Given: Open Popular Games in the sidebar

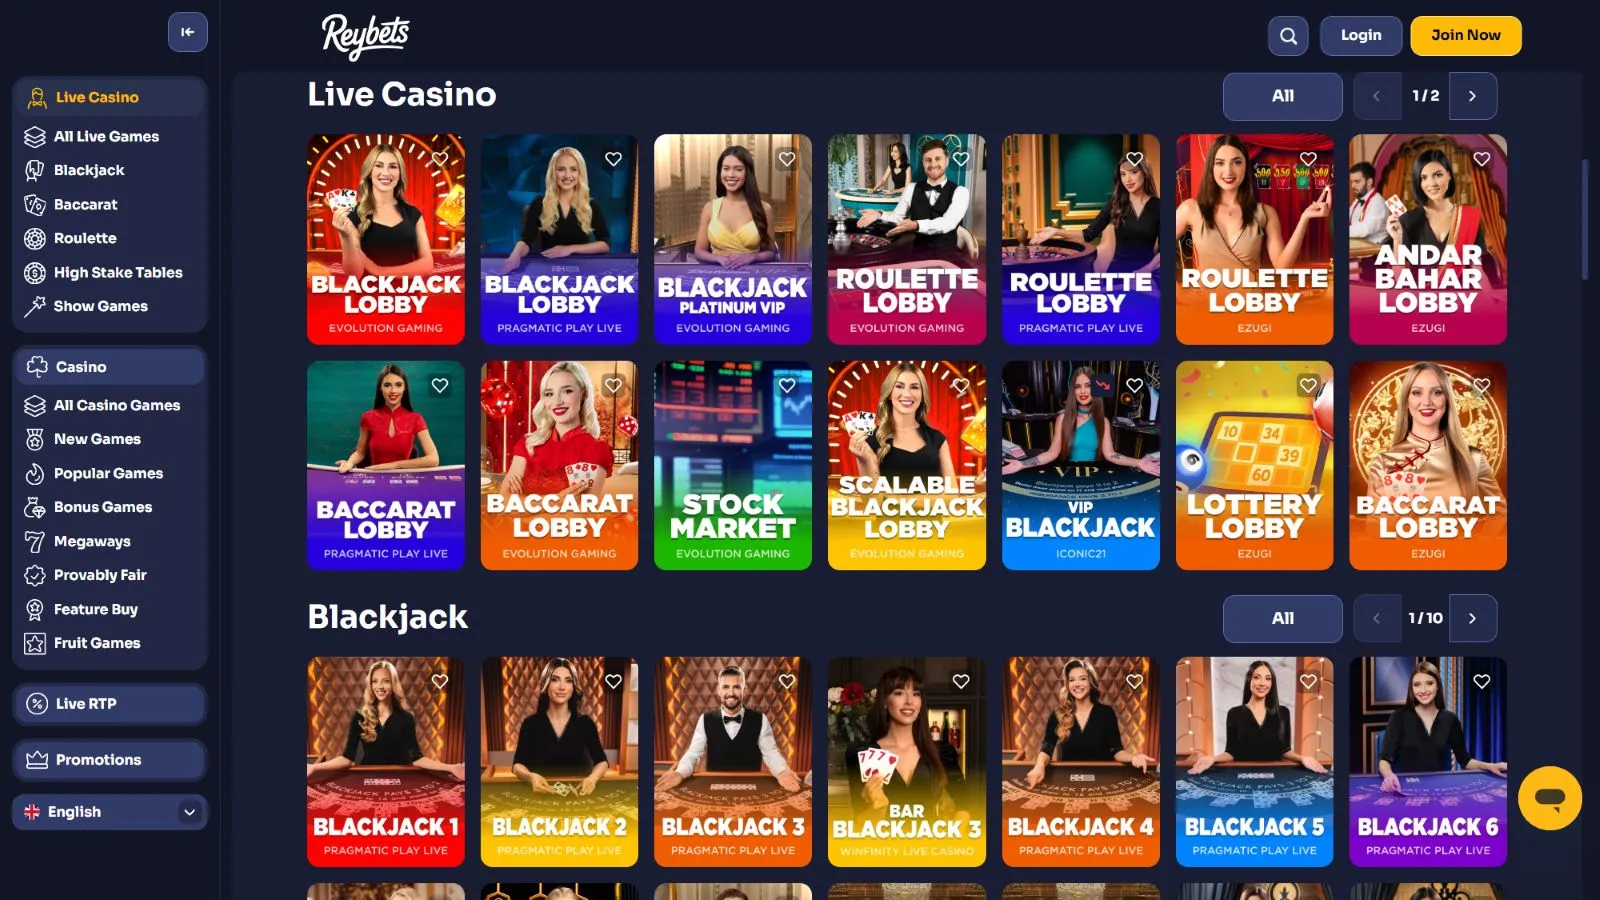Looking at the screenshot, I should 110,473.
